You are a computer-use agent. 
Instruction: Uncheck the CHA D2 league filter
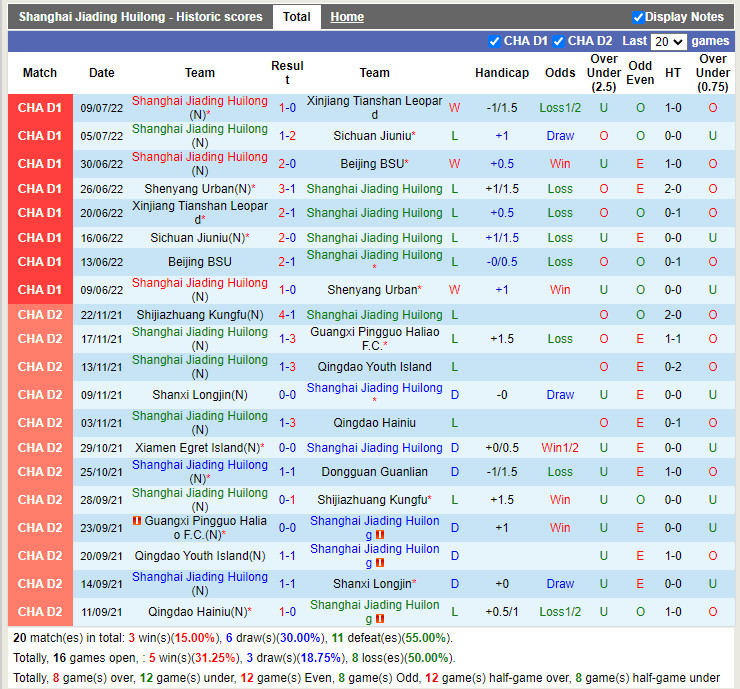[x=558, y=41]
